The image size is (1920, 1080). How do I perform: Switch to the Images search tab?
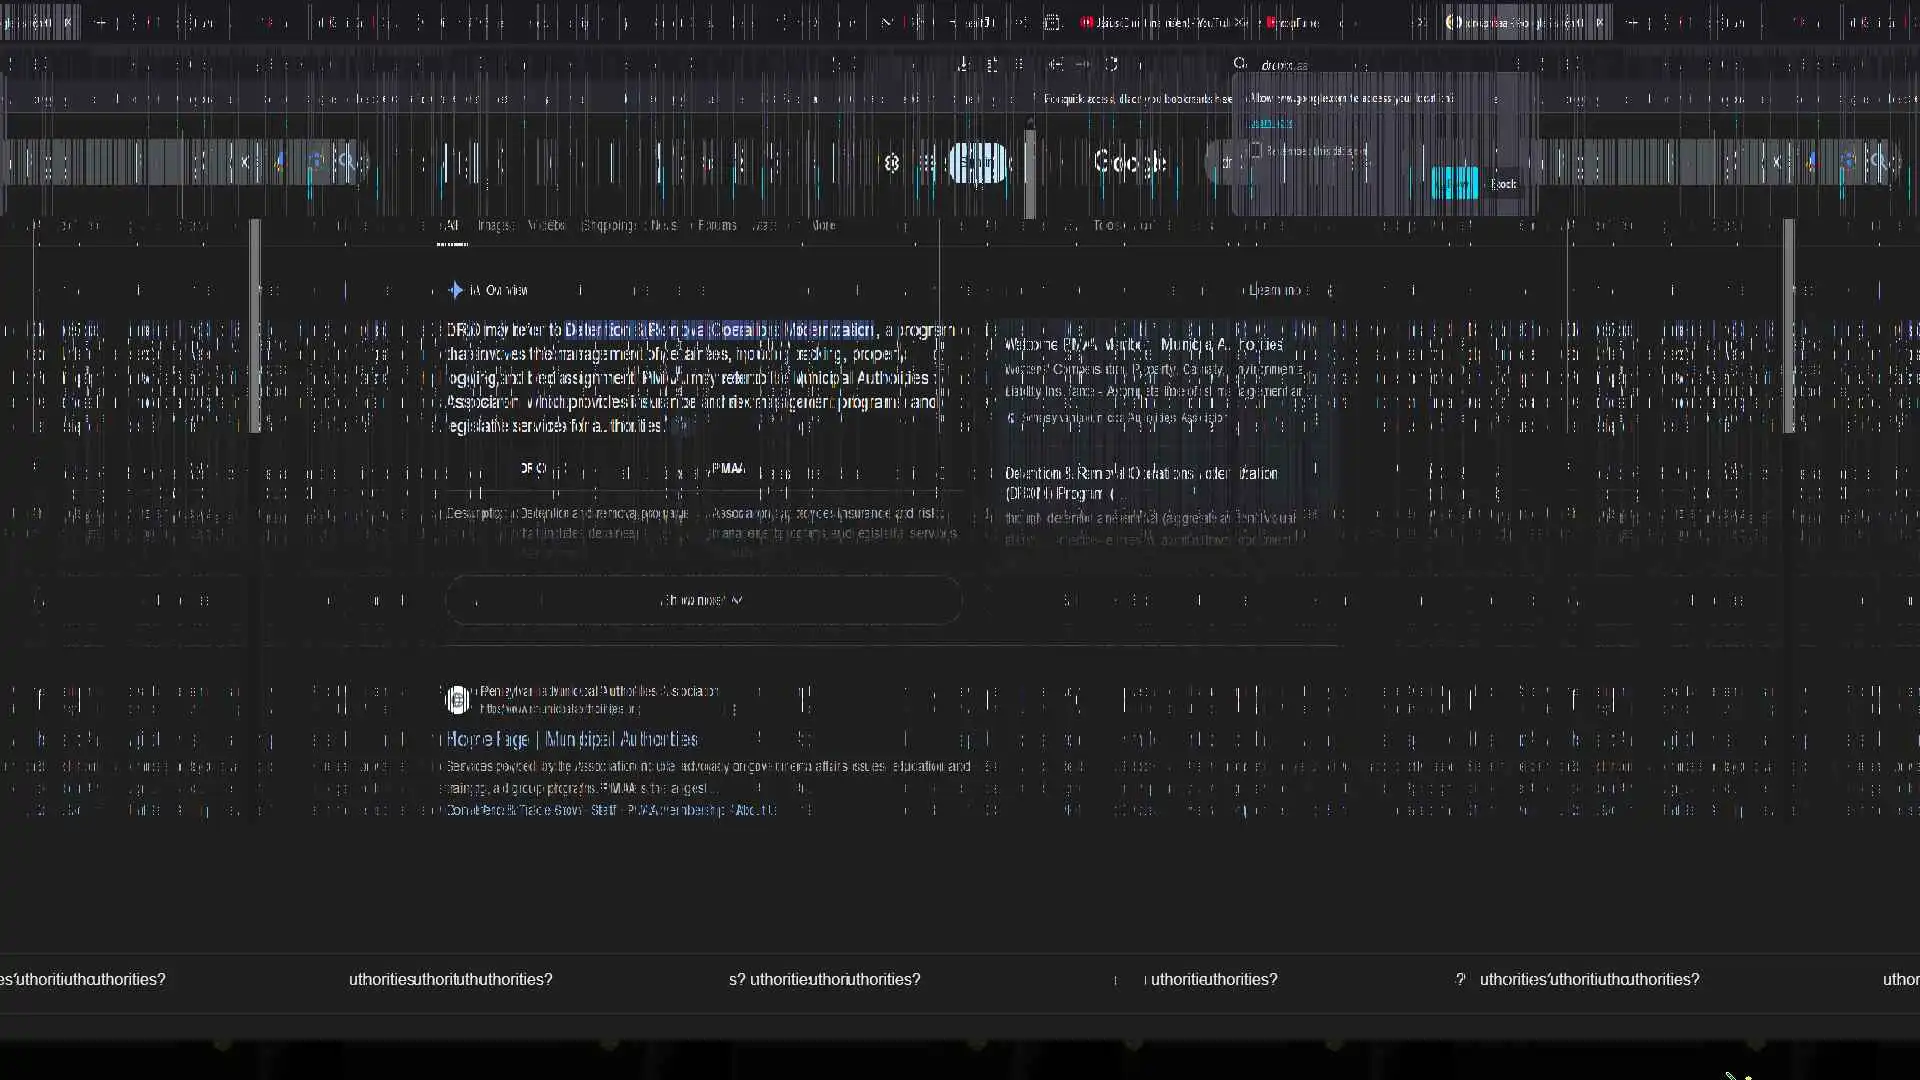click(x=494, y=226)
